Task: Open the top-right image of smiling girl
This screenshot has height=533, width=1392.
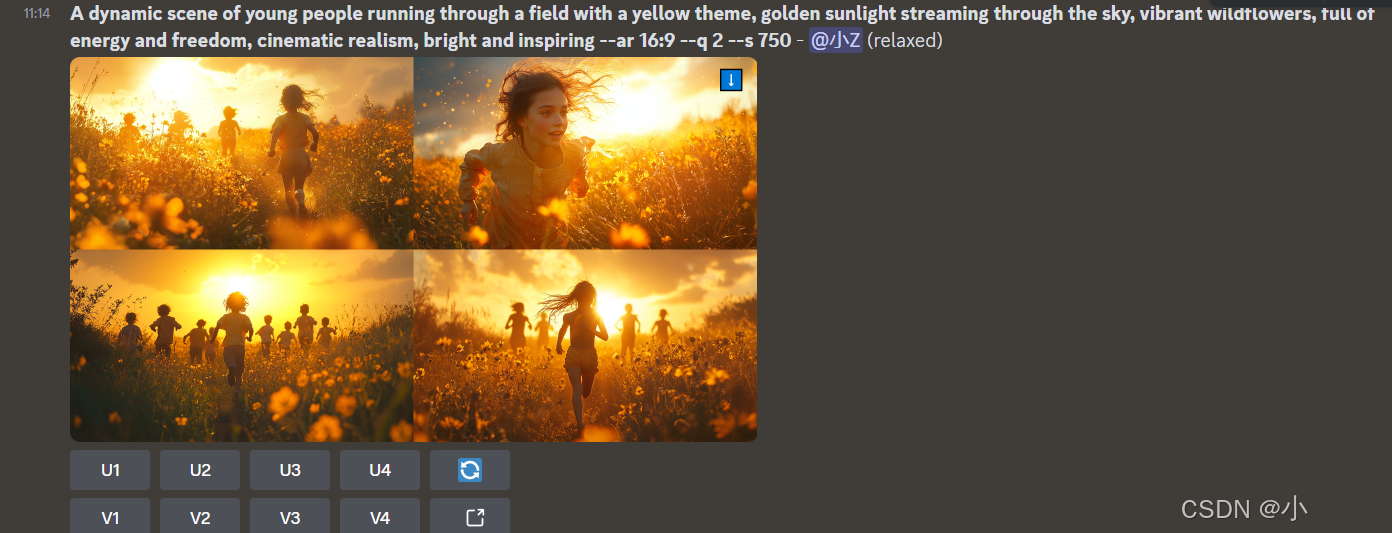Action: coord(585,153)
